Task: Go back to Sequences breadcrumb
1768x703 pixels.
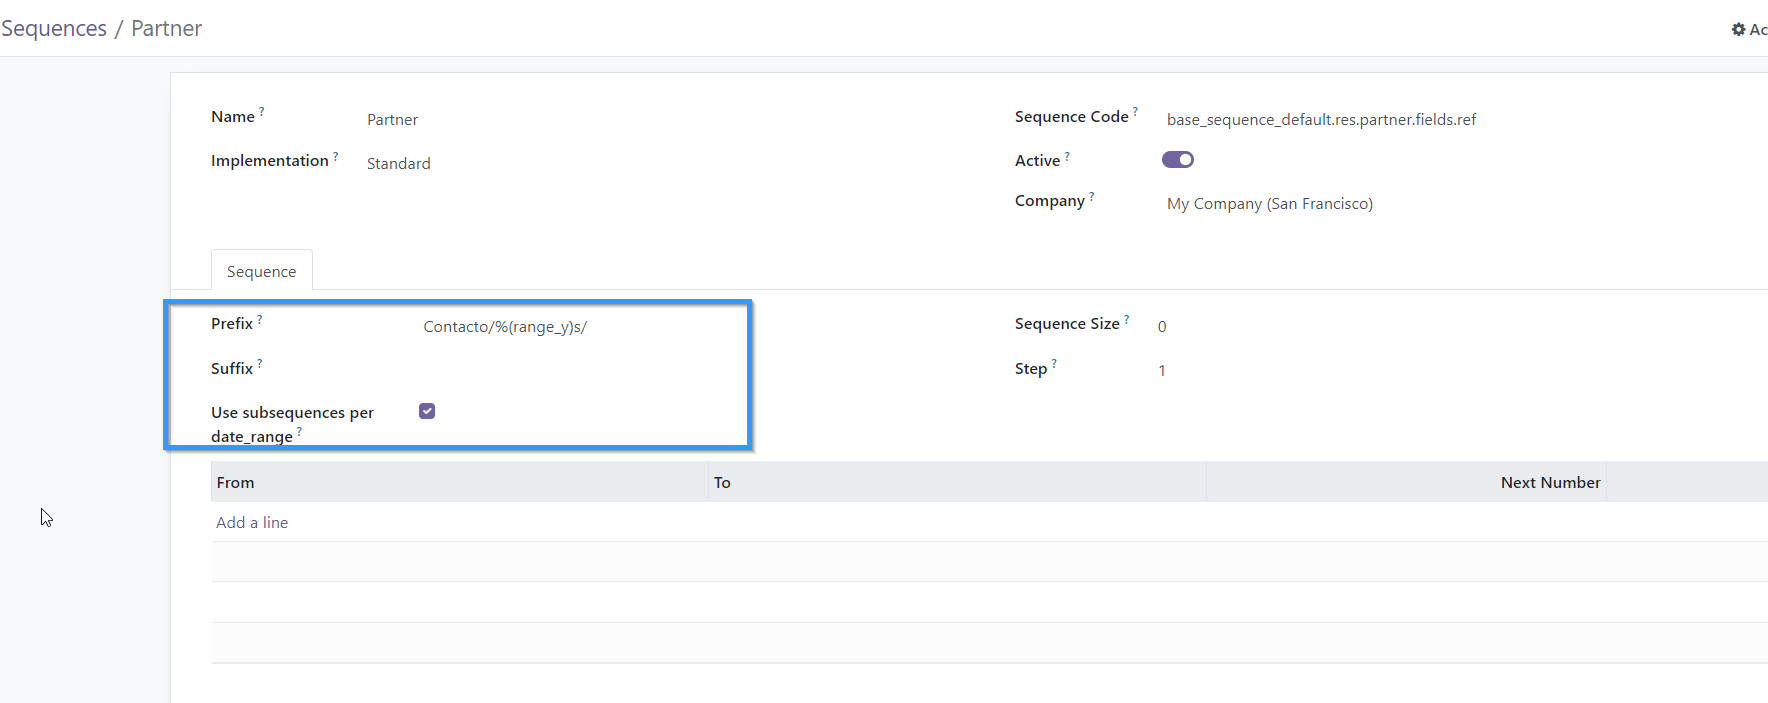Action: [x=54, y=29]
